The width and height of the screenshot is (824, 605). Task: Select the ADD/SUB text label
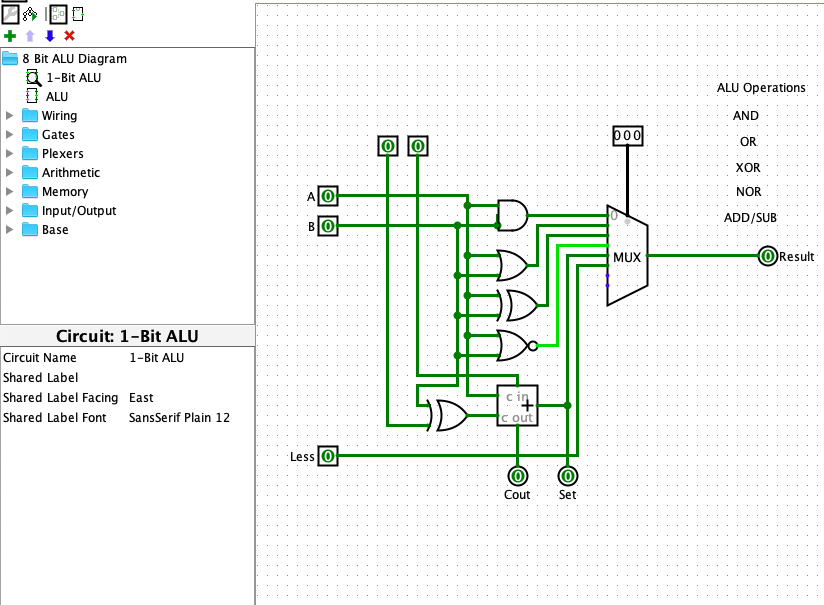(750, 218)
